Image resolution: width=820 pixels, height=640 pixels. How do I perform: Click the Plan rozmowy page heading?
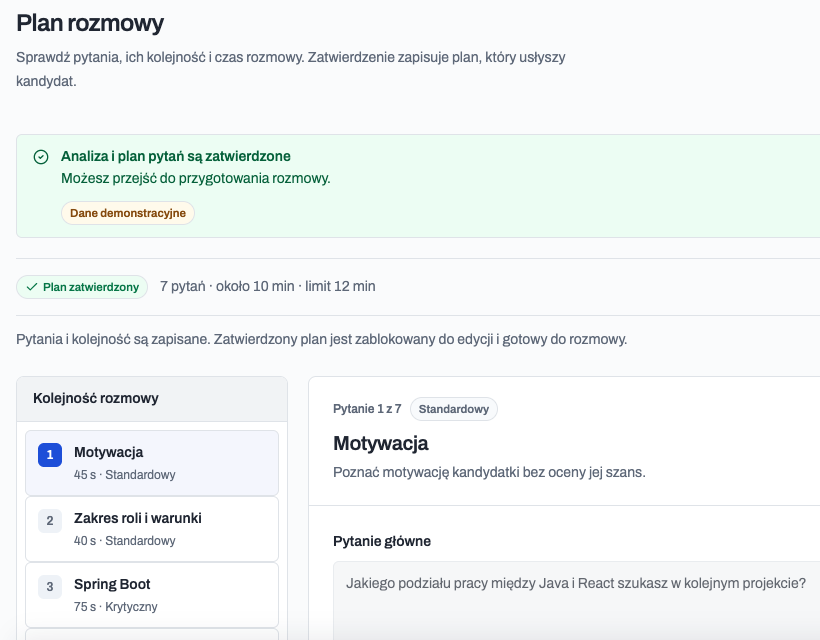click(90, 24)
